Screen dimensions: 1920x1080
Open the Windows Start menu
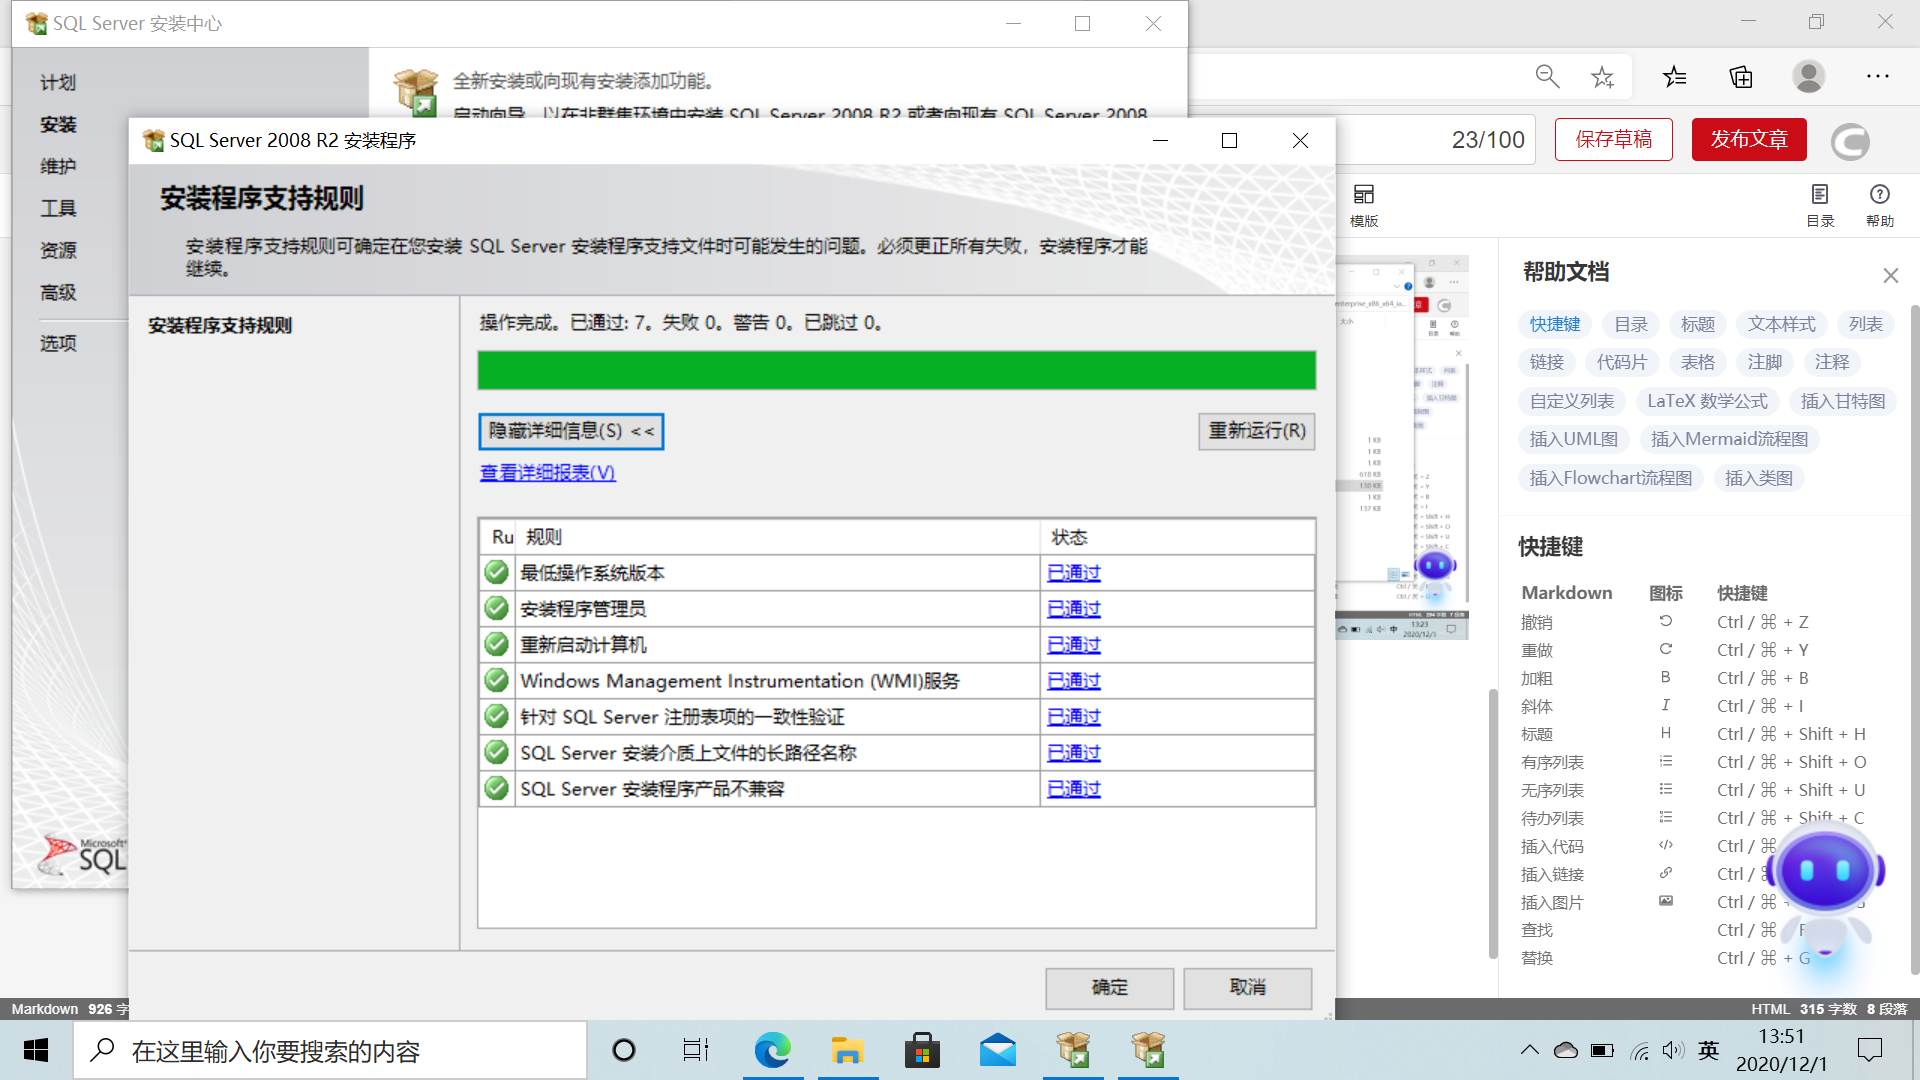click(x=36, y=1050)
